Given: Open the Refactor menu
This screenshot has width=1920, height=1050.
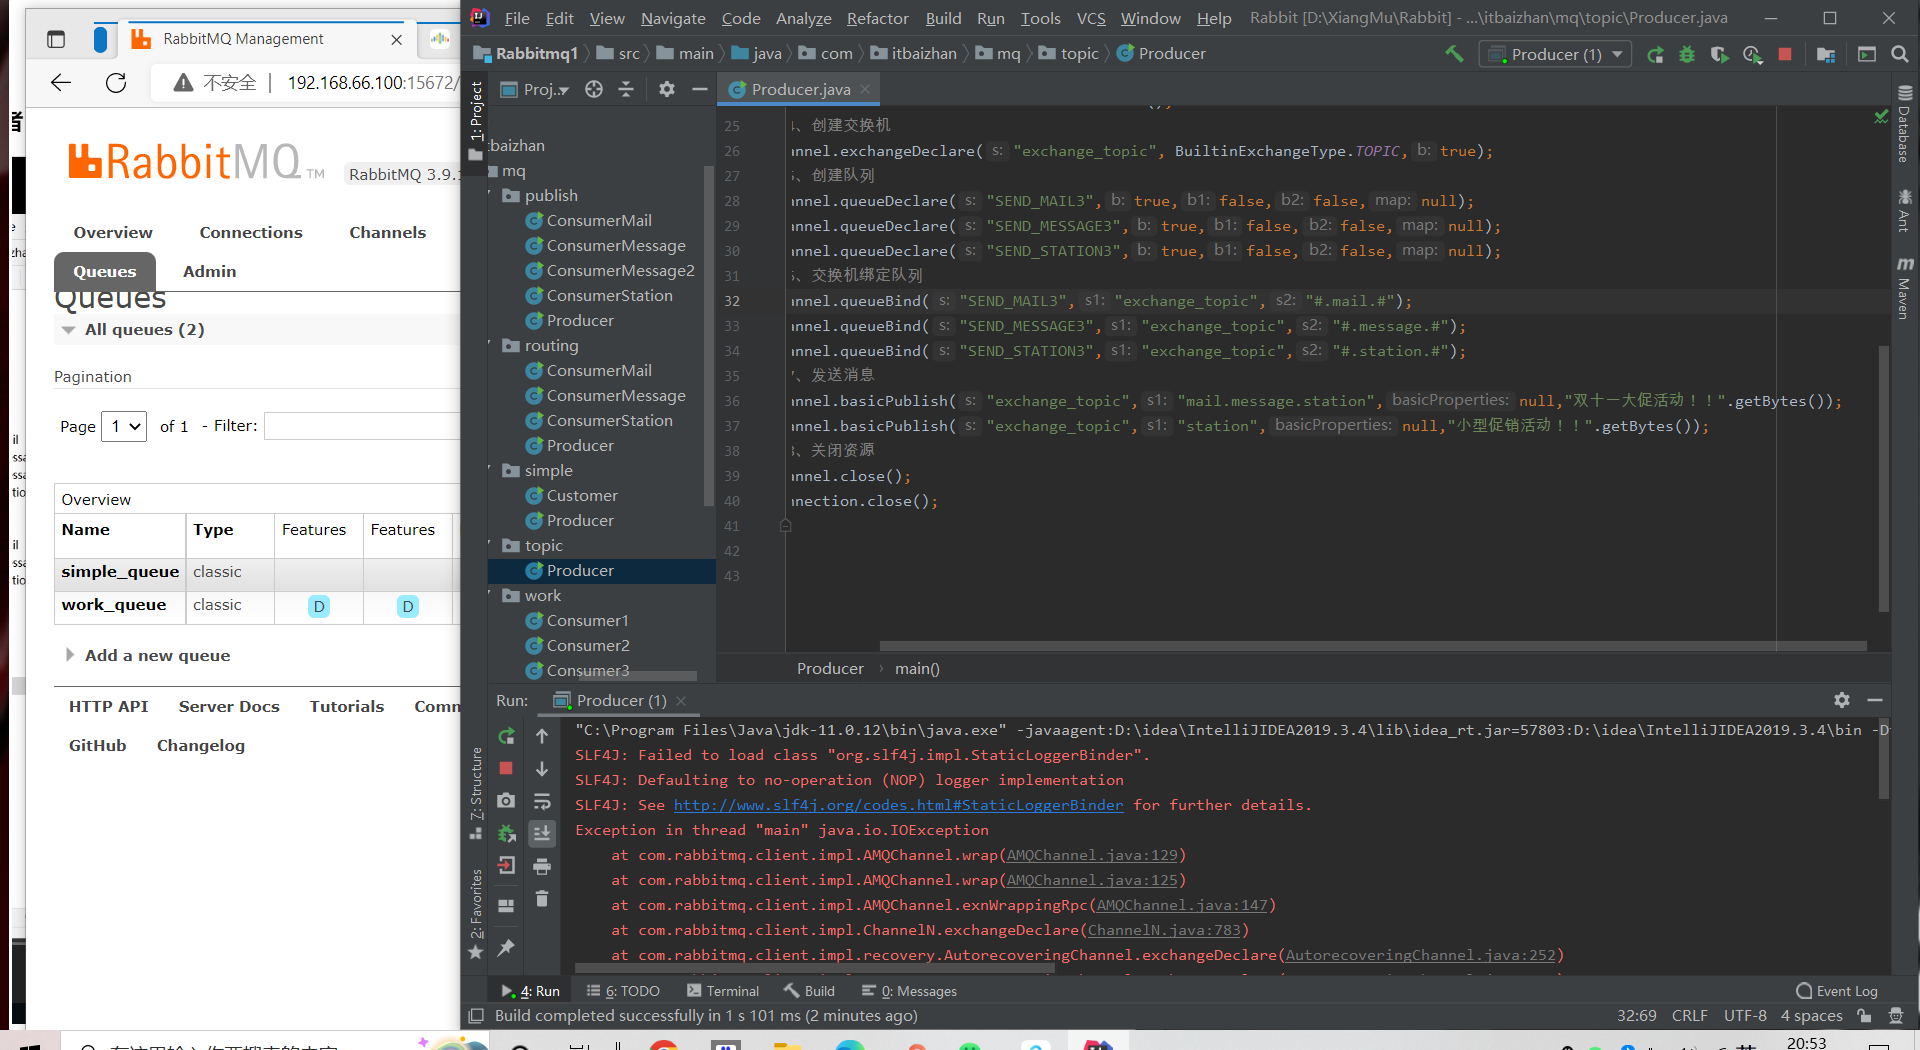Looking at the screenshot, I should tap(877, 18).
